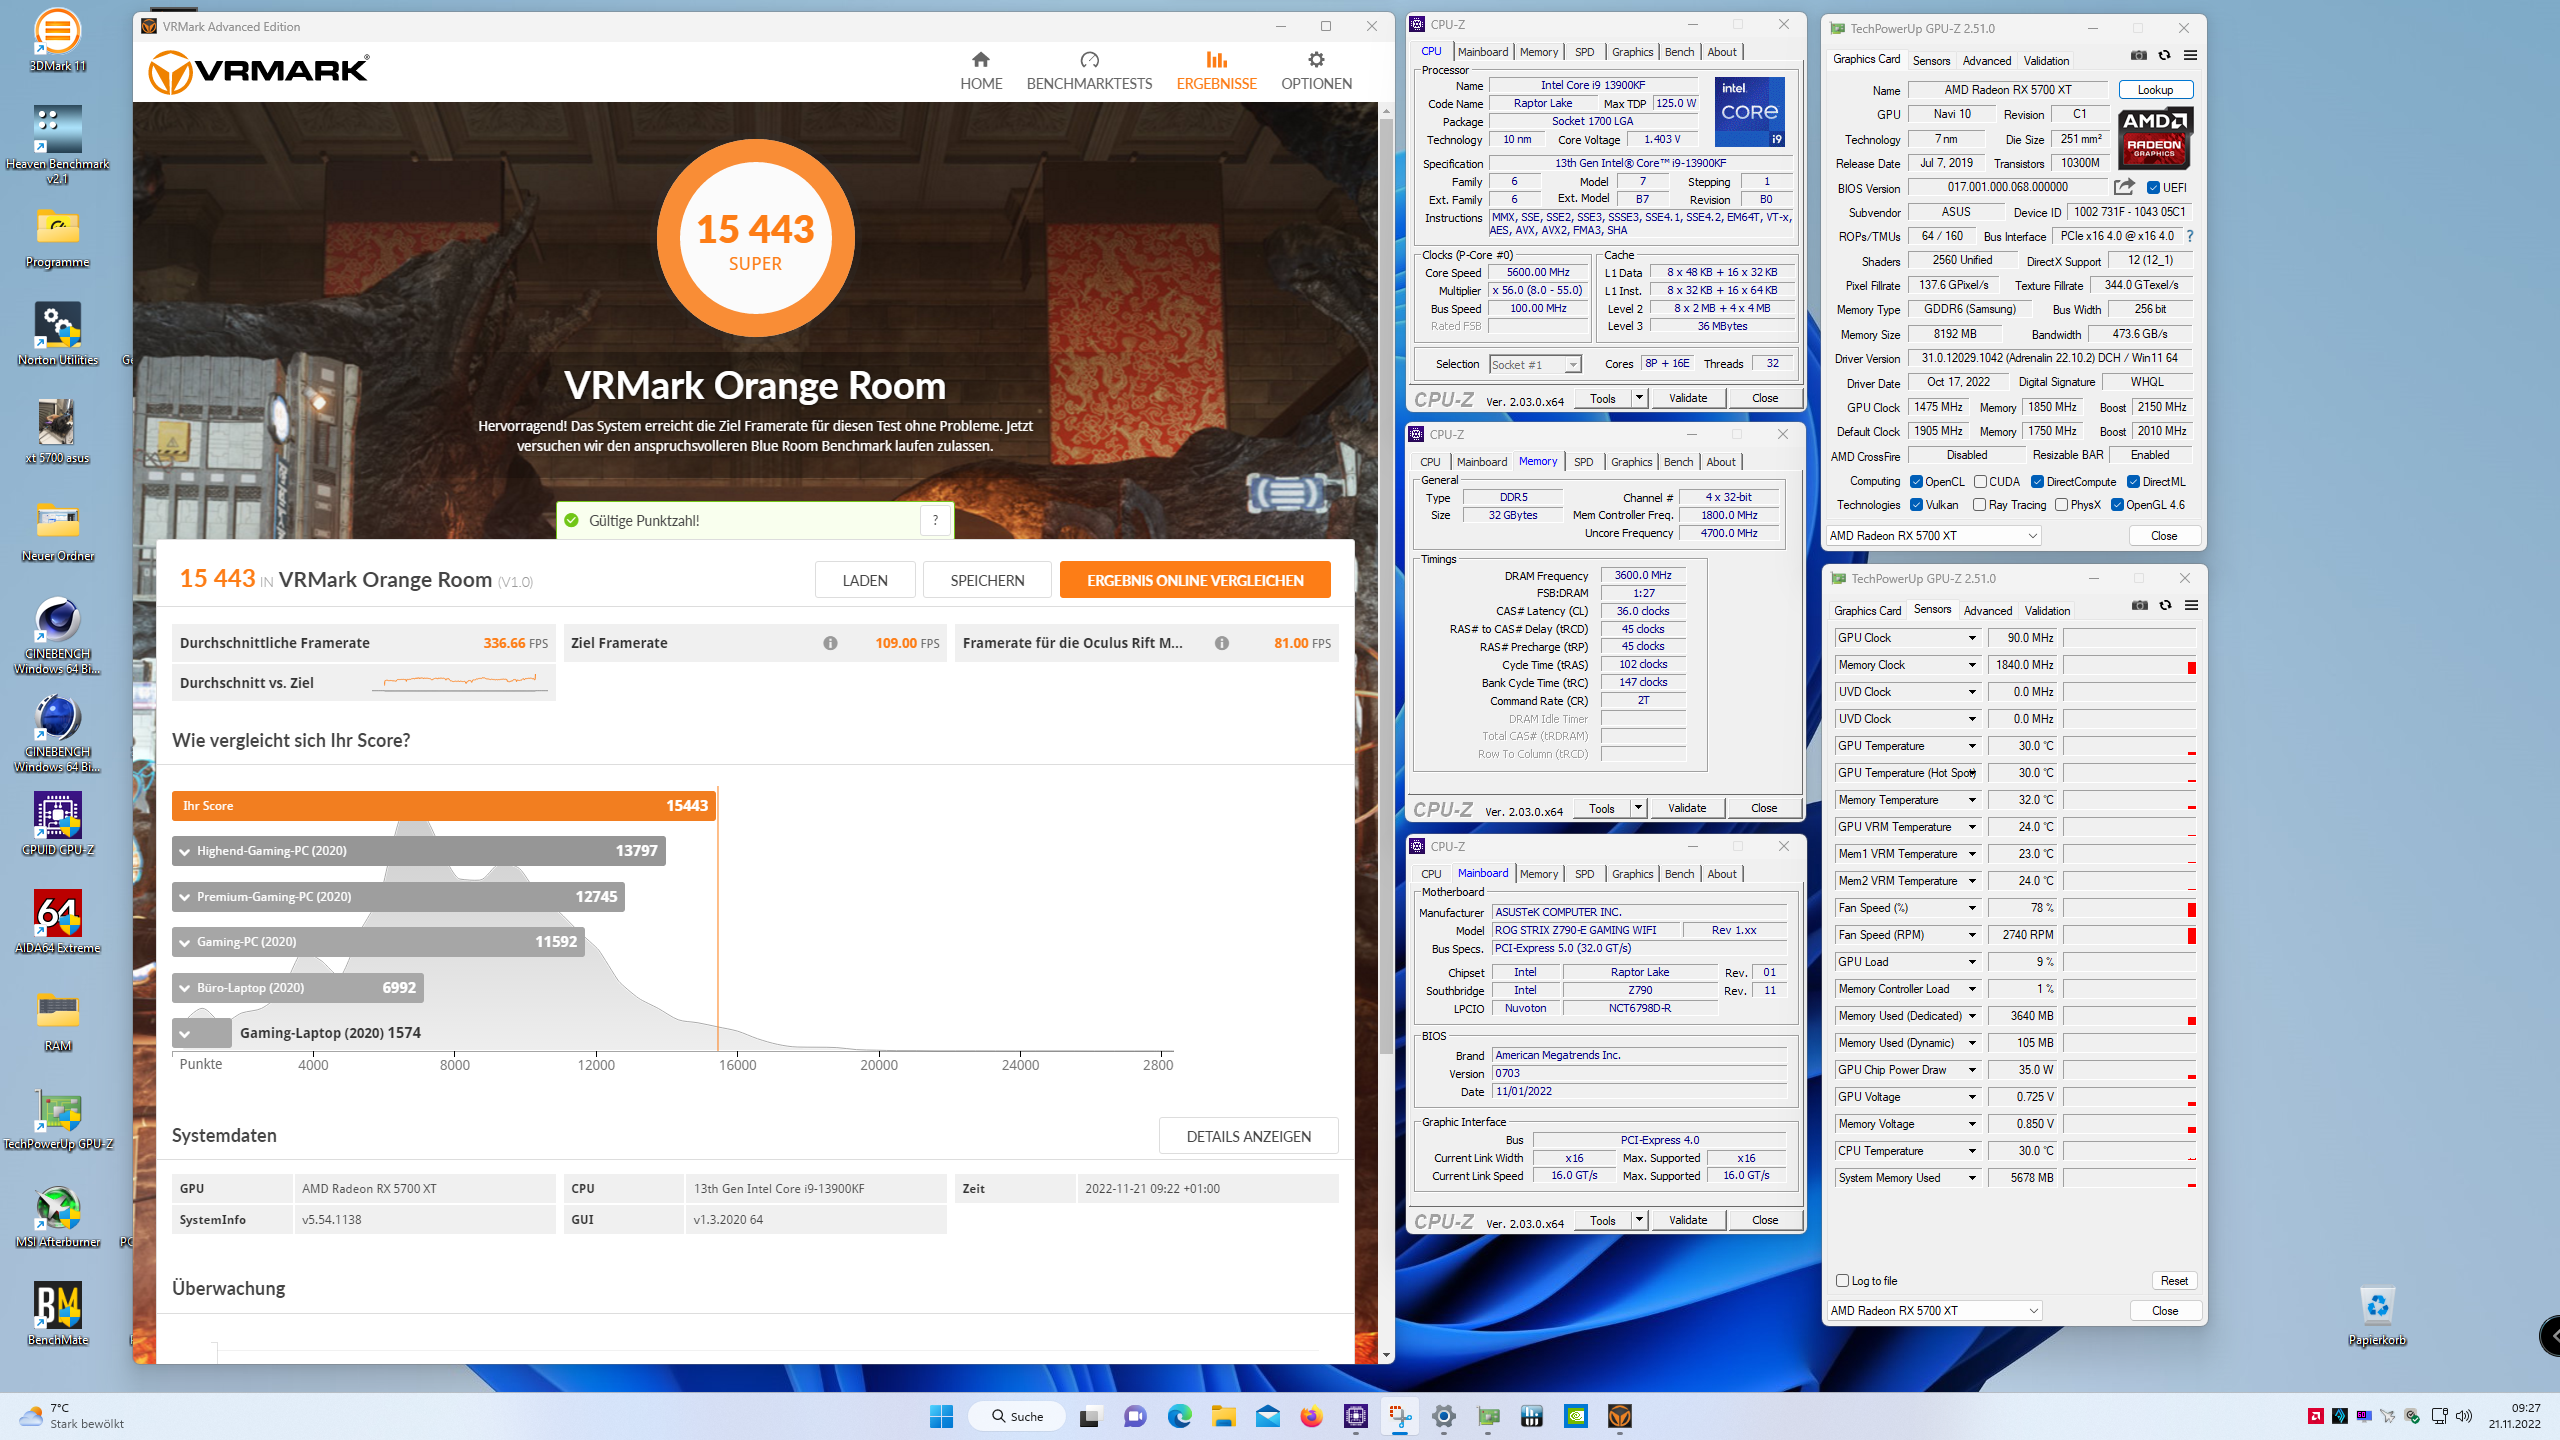2560x1440 pixels.
Task: Open the BenchMate desktop icon
Action: pyautogui.click(x=57, y=1314)
